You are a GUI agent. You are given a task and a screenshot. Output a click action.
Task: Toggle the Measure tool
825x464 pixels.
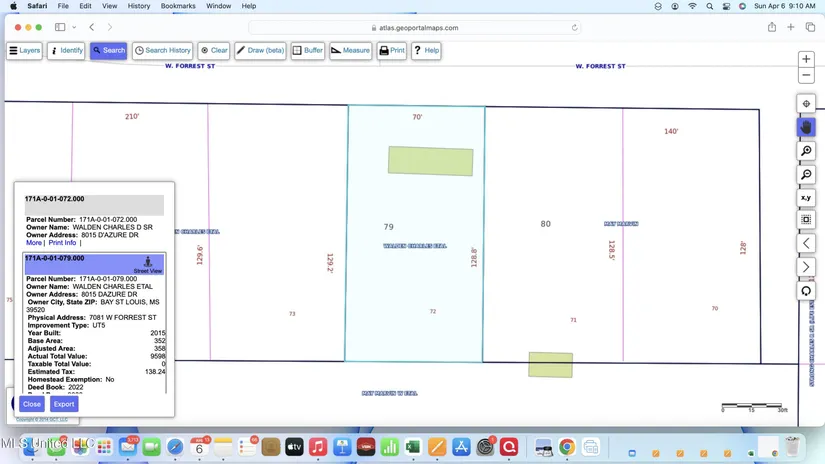coord(350,50)
